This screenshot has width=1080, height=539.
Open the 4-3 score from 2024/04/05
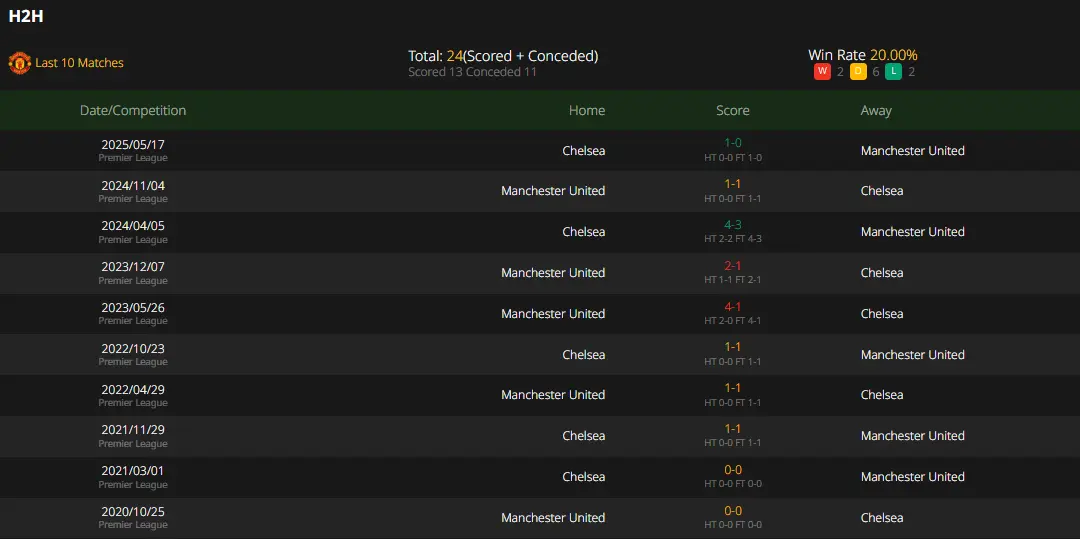point(733,224)
